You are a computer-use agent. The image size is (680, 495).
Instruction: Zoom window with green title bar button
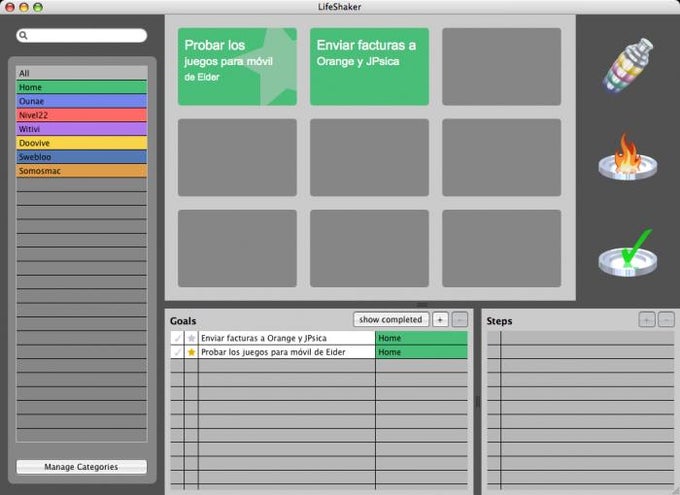(38, 7)
